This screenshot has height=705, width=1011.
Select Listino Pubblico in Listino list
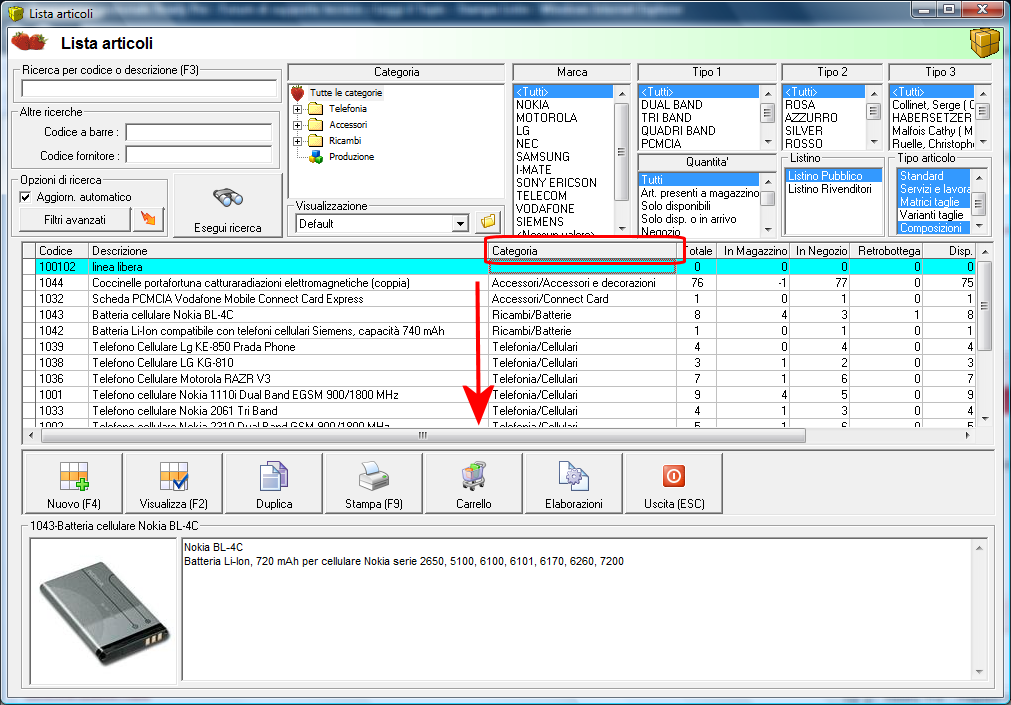point(833,176)
